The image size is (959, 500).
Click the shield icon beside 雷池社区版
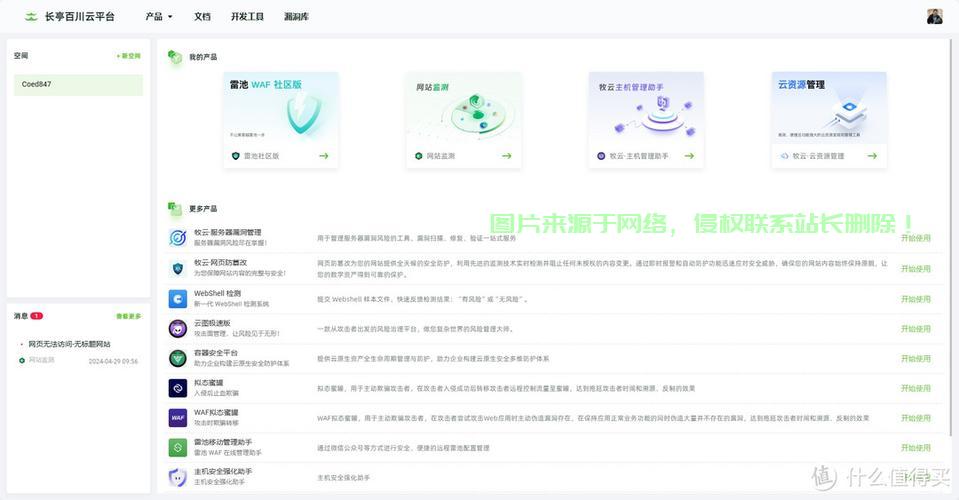[235, 156]
